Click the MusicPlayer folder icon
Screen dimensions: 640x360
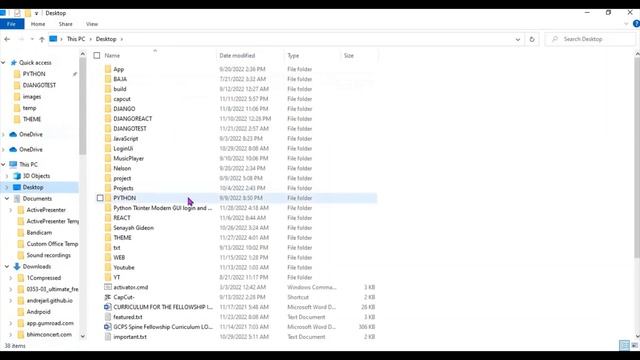coord(108,158)
